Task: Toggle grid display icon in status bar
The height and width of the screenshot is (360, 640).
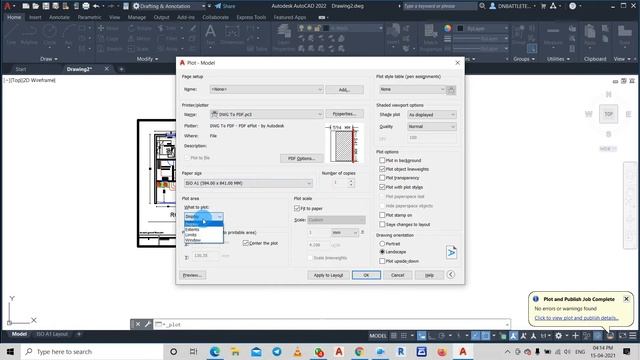Action: coord(394,336)
